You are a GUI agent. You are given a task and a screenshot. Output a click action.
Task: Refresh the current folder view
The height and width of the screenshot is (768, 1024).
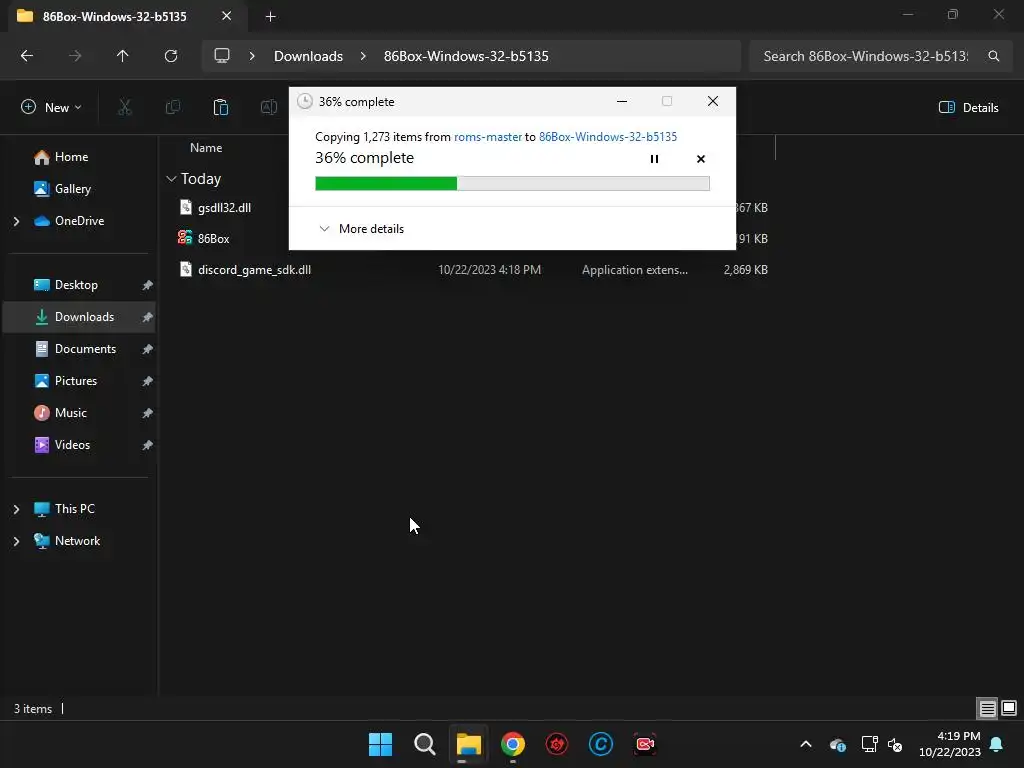171,56
